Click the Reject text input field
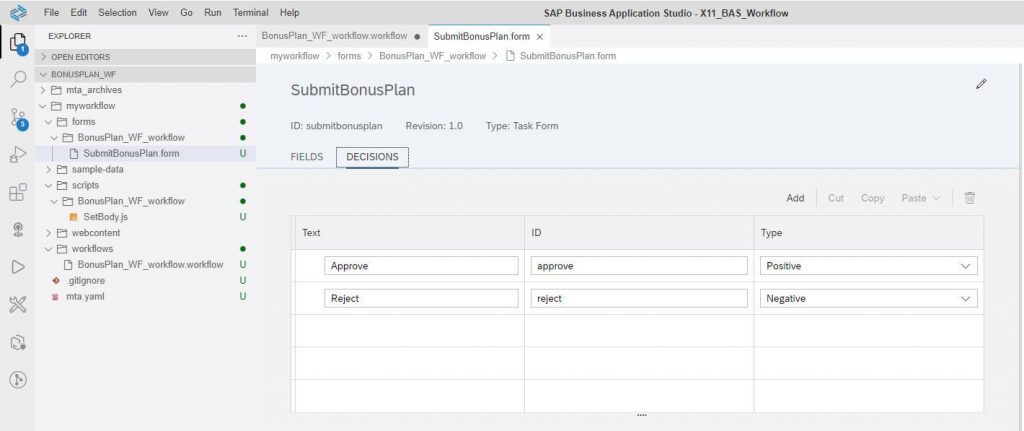The image size is (1024, 431). 421,298
